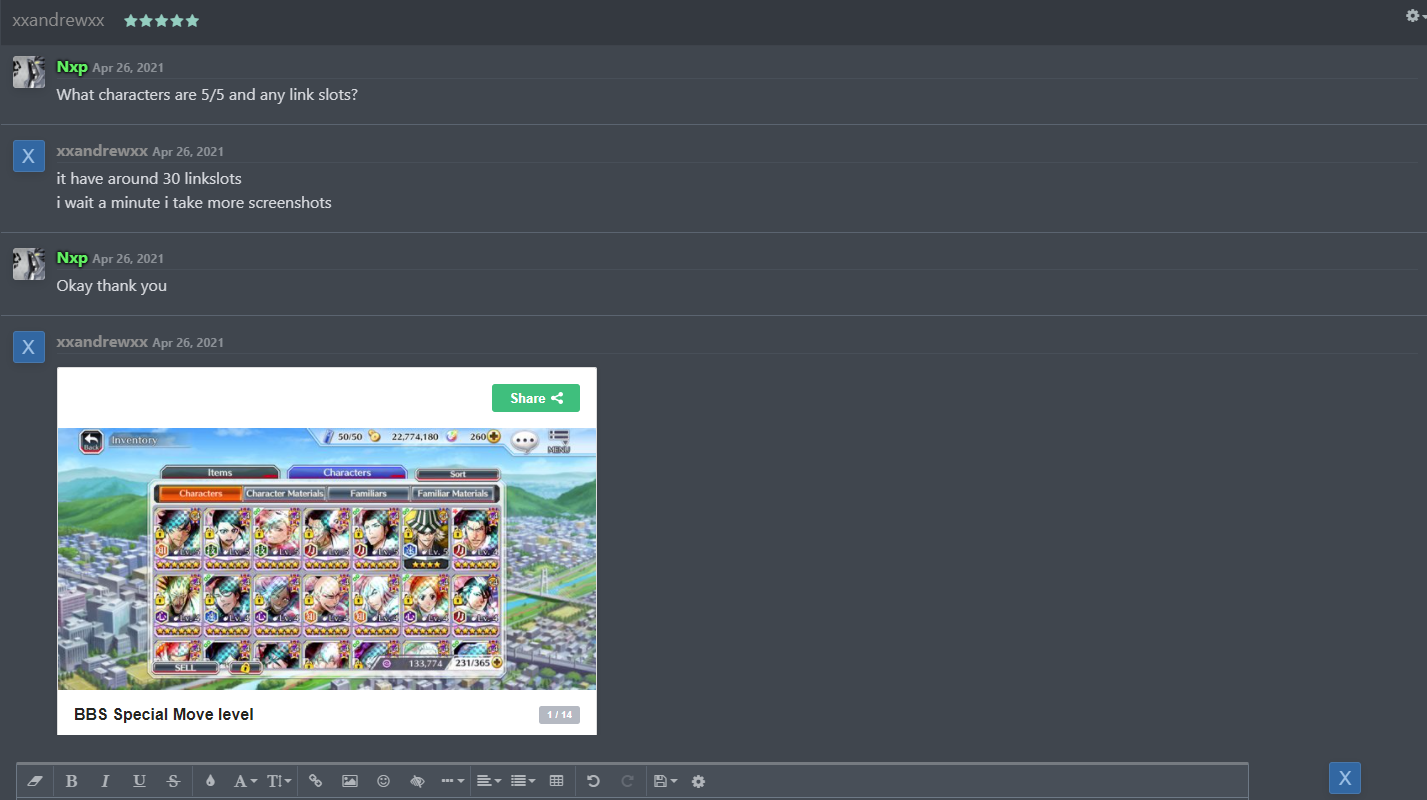This screenshot has height=800, width=1427.
Task: Click the plus icon beside 260 orbs
Action: click(x=493, y=437)
